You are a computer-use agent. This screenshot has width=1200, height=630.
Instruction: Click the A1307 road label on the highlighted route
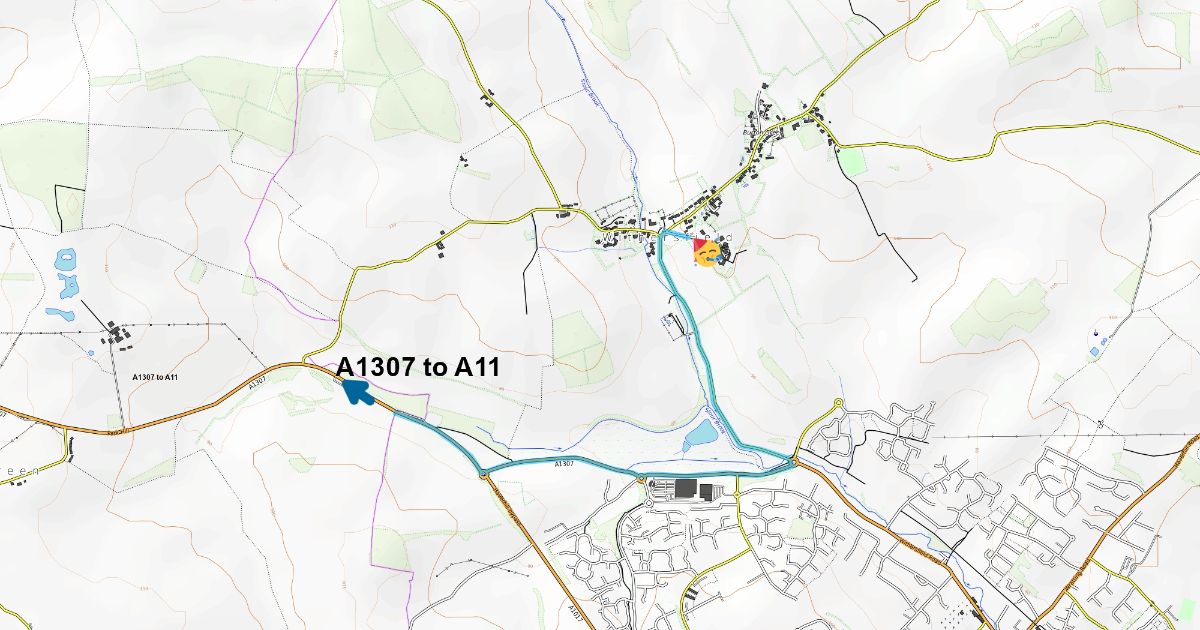pyautogui.click(x=564, y=463)
